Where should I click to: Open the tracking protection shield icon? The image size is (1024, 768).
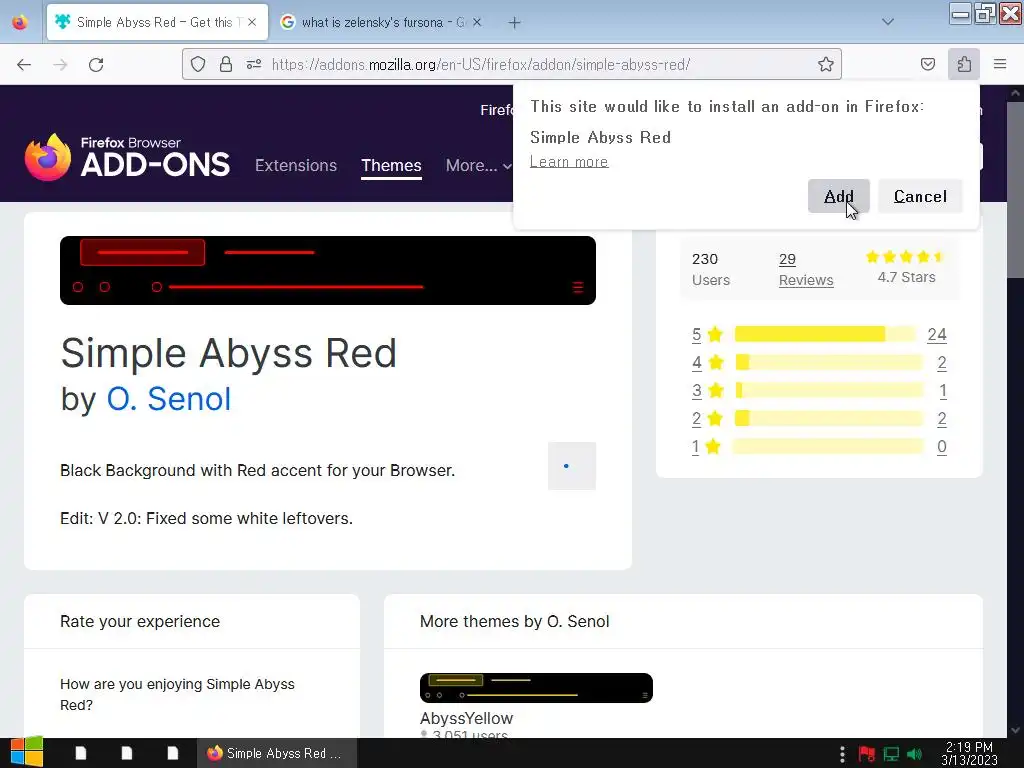click(198, 64)
